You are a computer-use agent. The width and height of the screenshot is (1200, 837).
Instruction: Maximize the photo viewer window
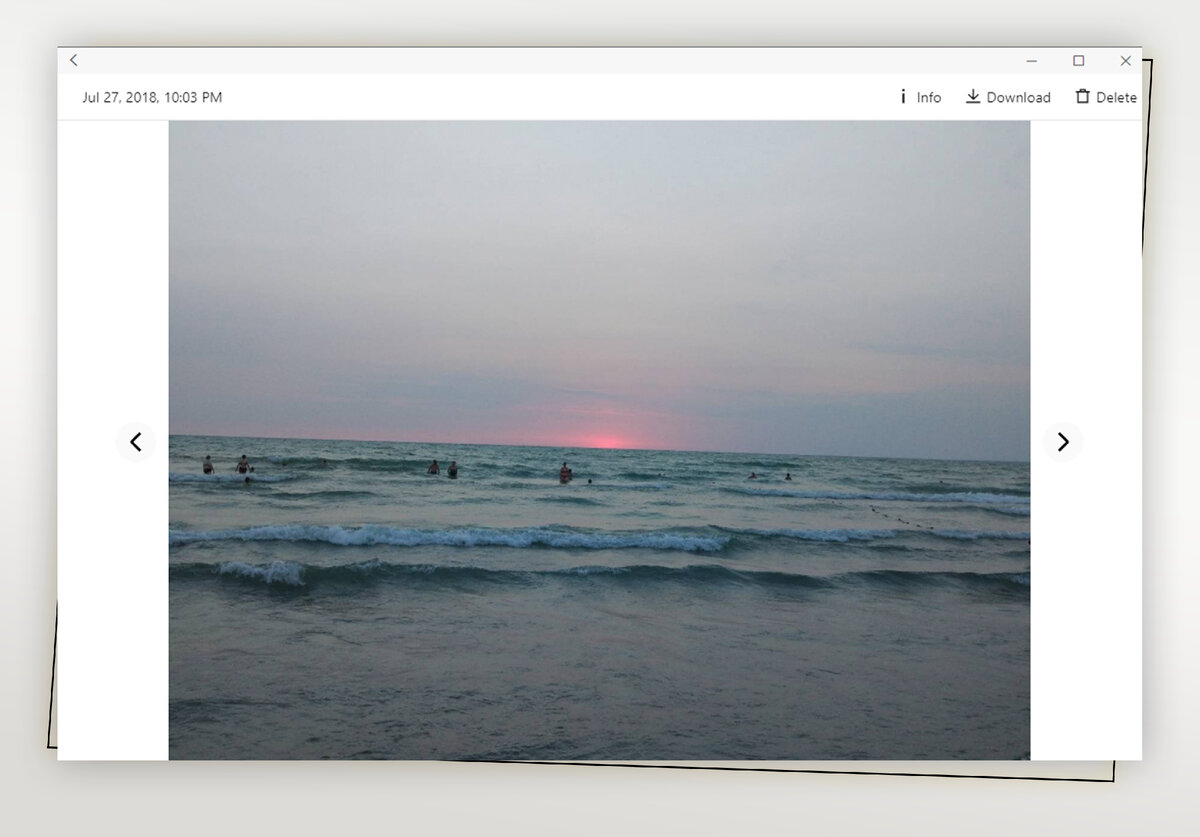click(1078, 61)
